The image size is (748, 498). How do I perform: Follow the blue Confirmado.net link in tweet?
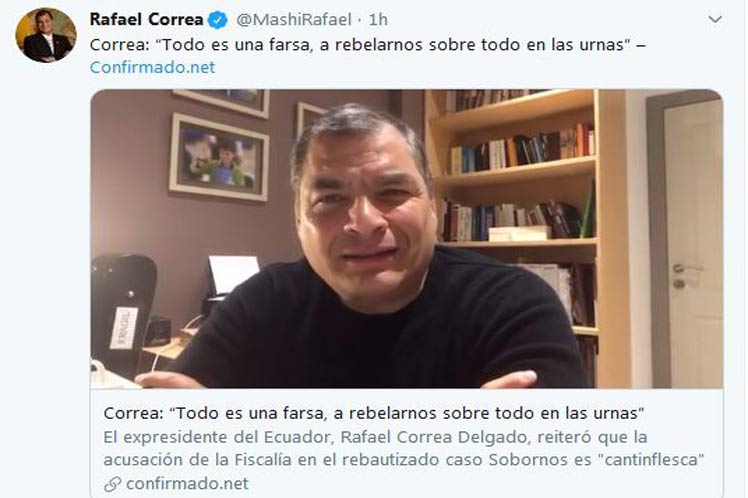(x=152, y=67)
